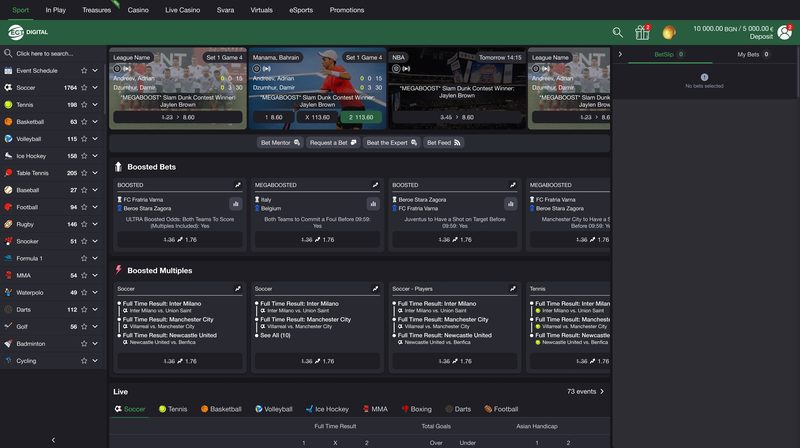Screen dimensions: 800x448
Task: Expand the Table Tennis section chevron
Action: [x=95, y=173]
